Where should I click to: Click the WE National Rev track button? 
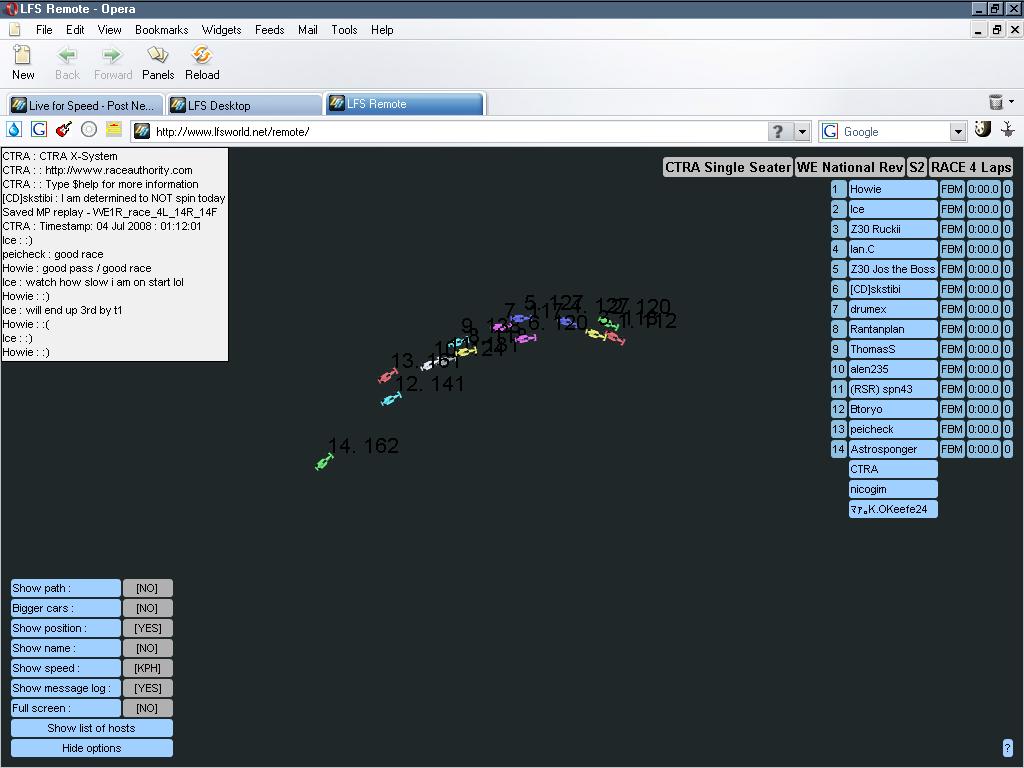pos(850,167)
